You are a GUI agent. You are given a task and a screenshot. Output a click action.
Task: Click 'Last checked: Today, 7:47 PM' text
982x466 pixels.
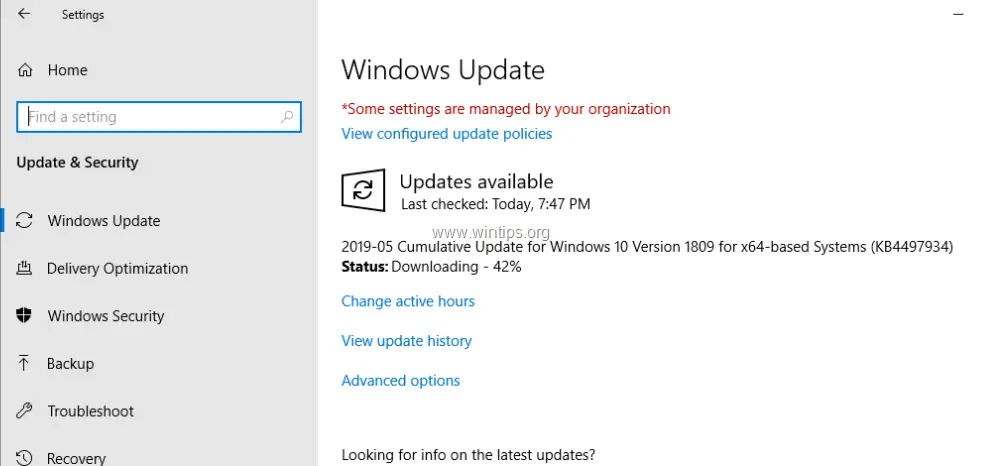[495, 204]
